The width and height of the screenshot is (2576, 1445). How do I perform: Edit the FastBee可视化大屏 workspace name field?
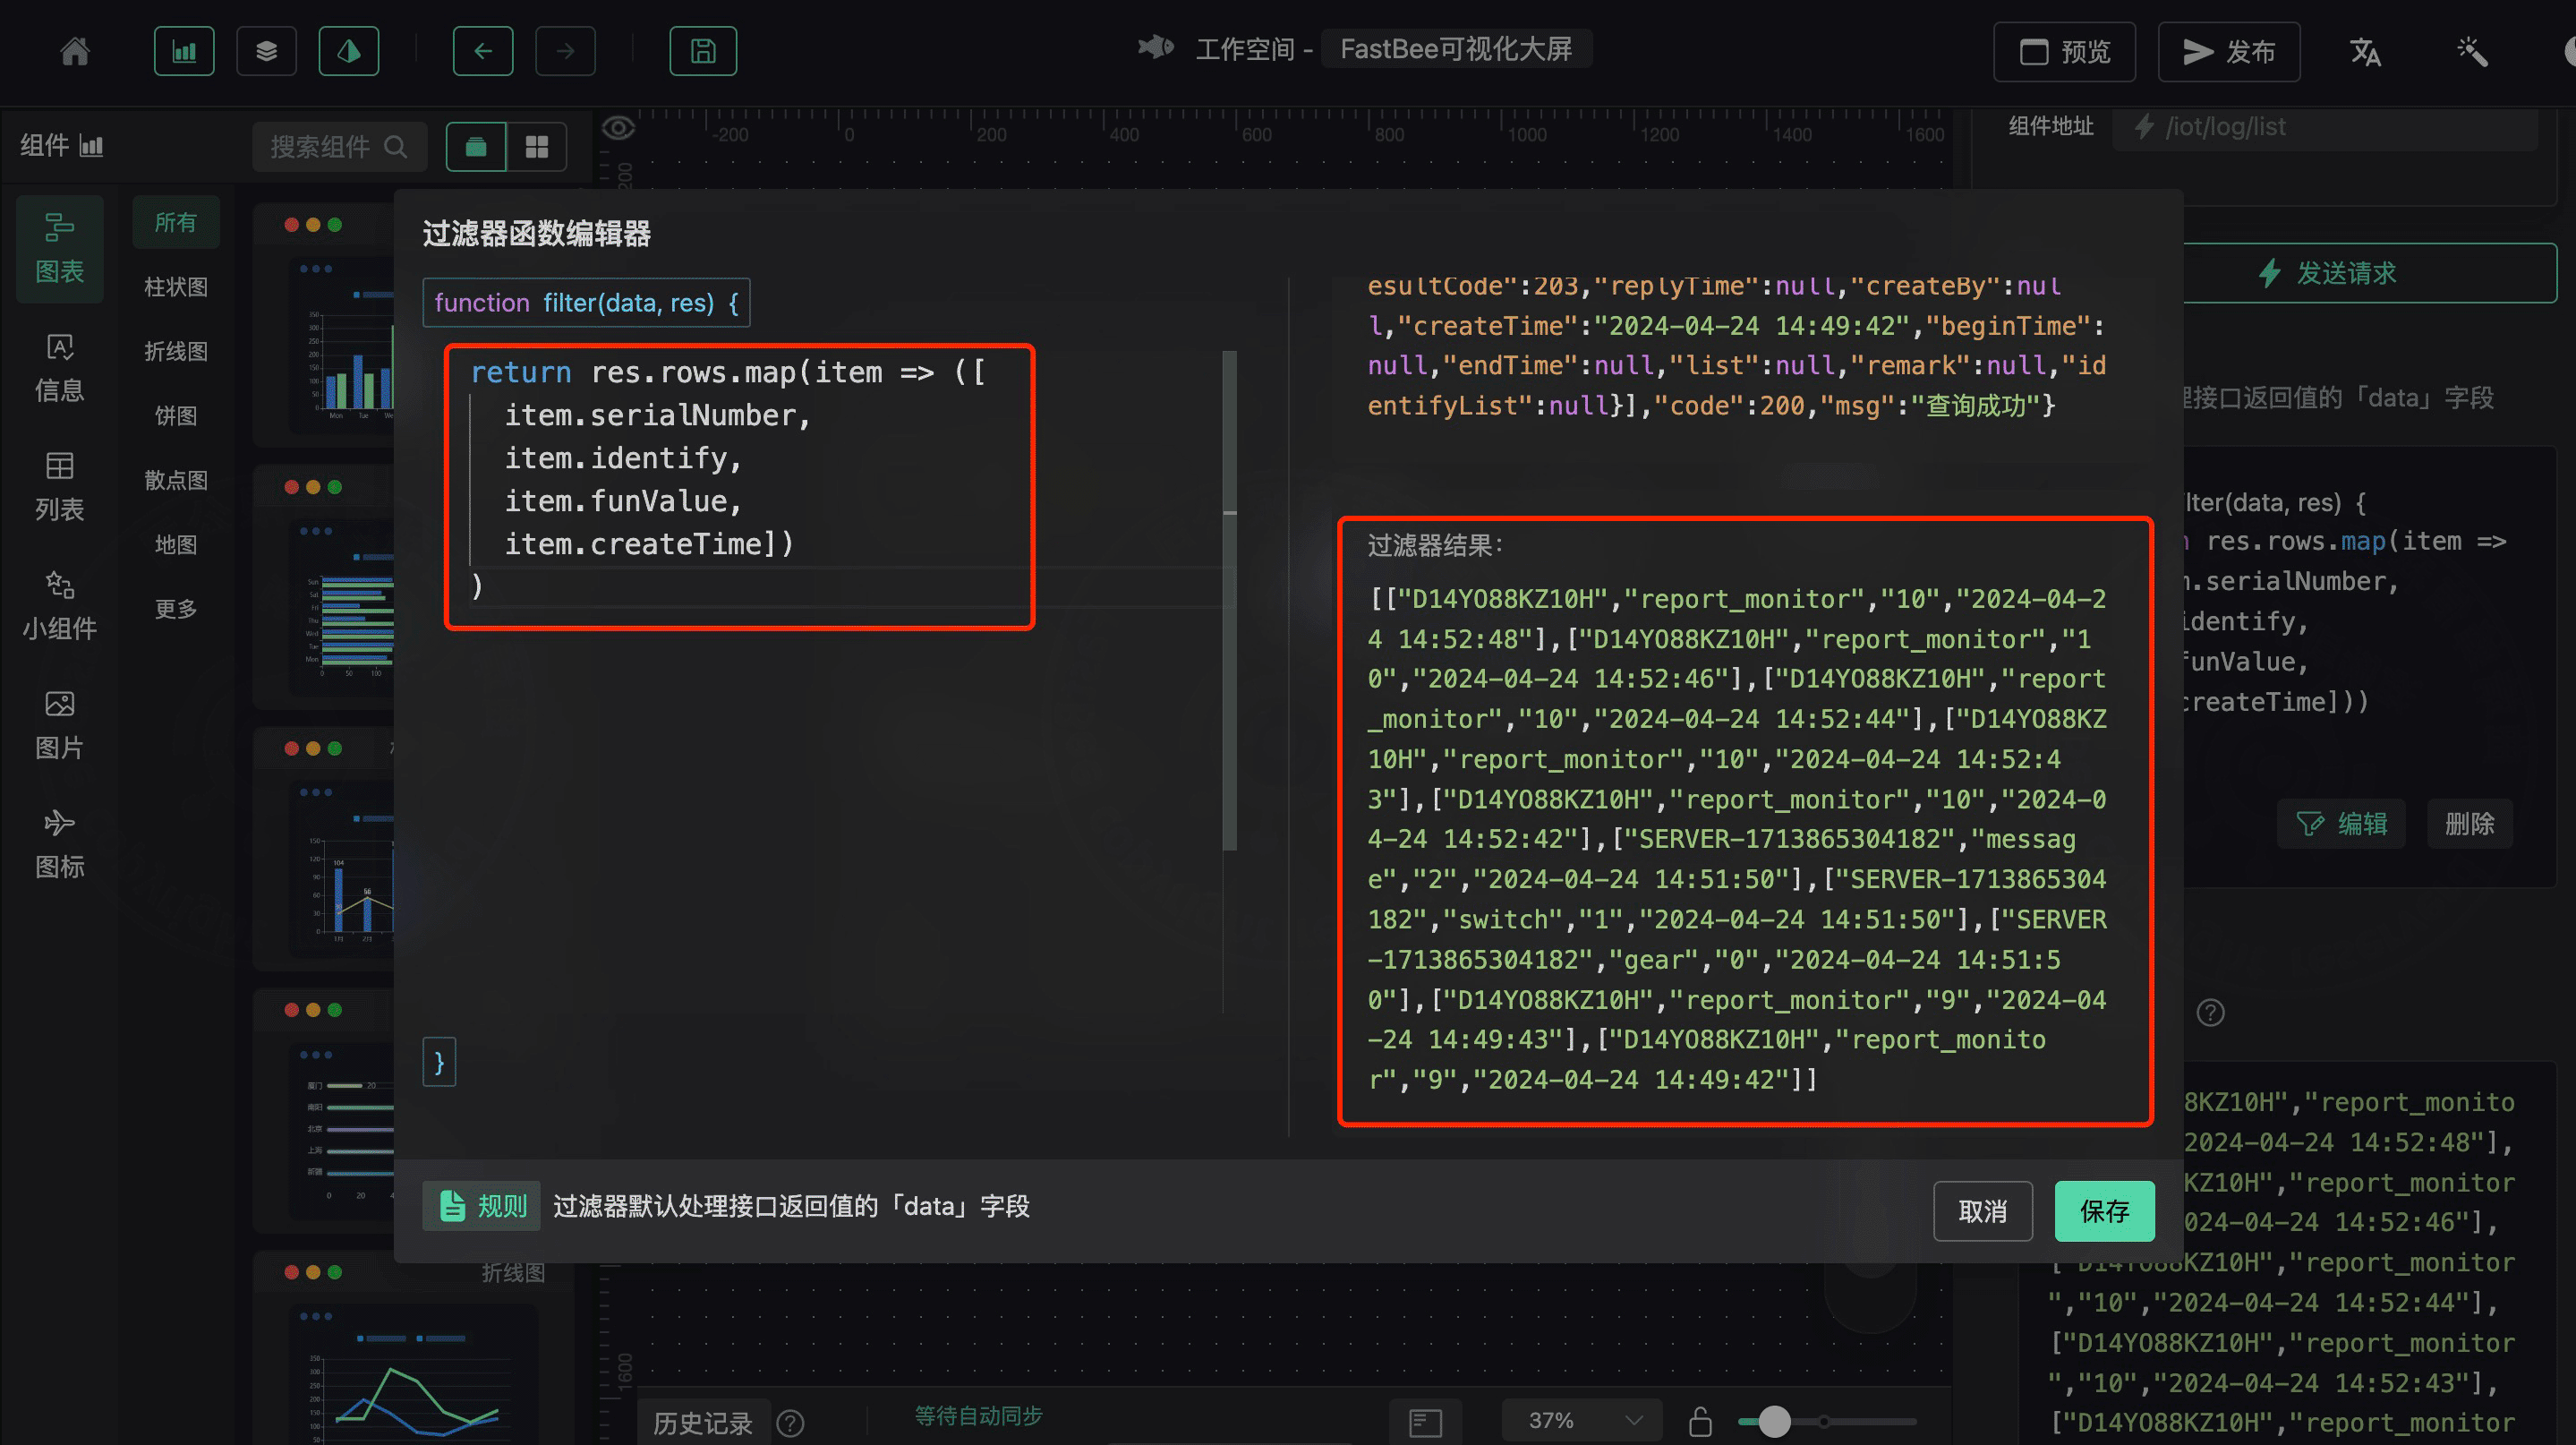point(1456,49)
